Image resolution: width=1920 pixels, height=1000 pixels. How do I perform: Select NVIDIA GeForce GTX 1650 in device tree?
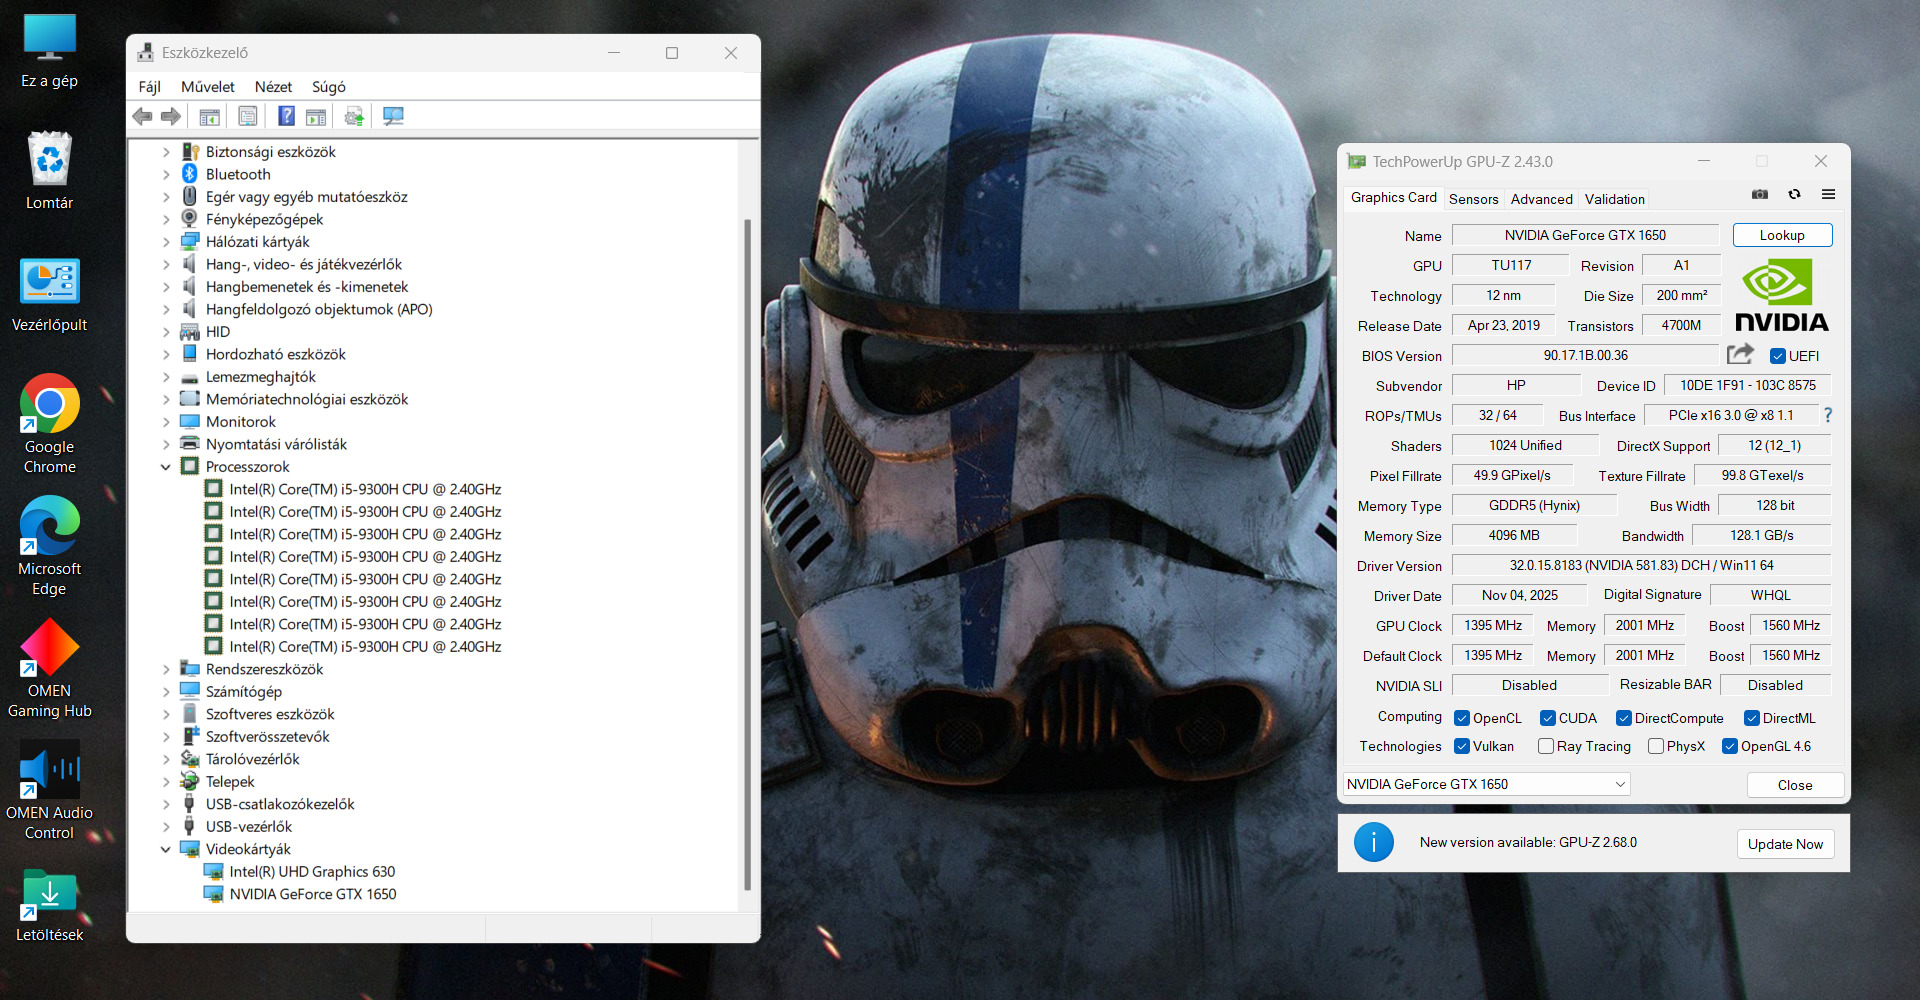(313, 894)
